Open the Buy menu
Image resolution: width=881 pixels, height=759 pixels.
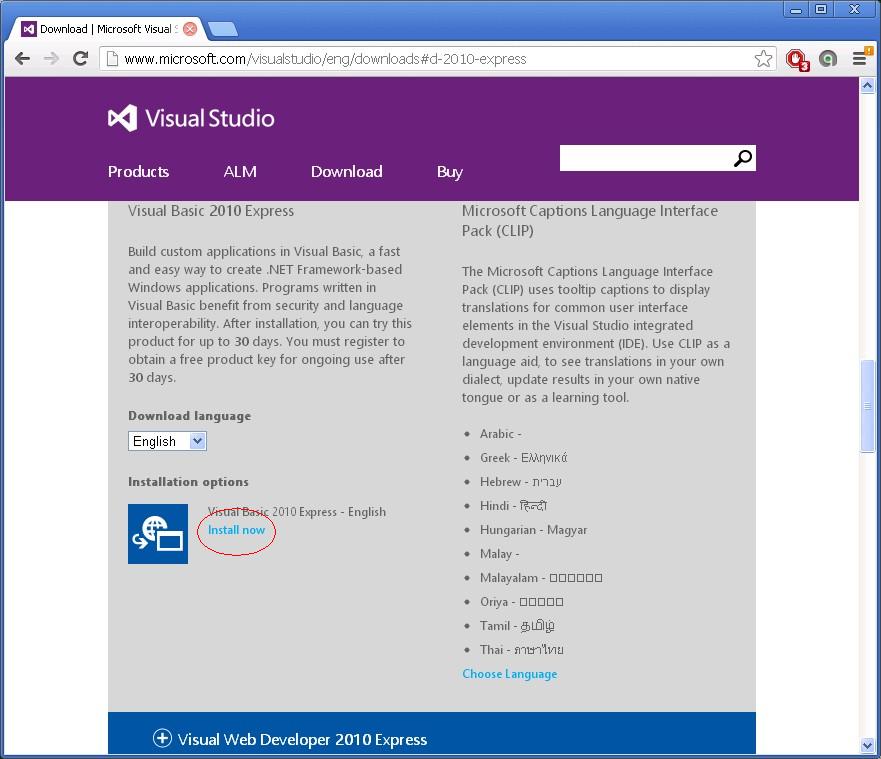click(449, 172)
